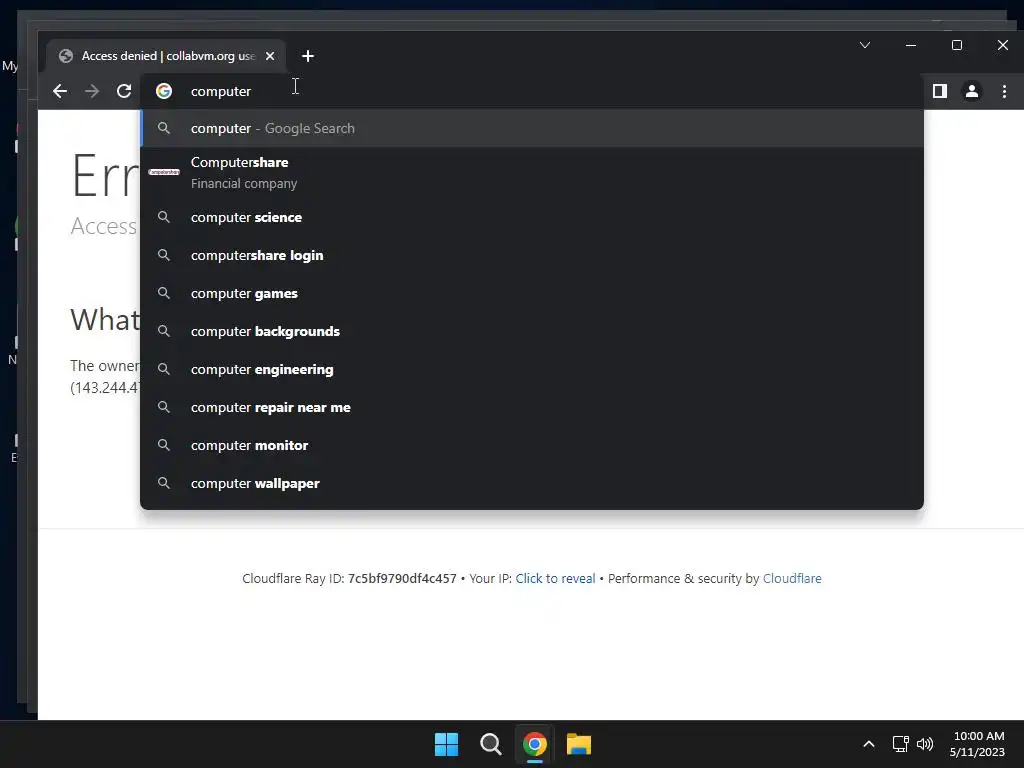
Task: Select 'computer repair near me' suggestion
Action: tap(532, 407)
